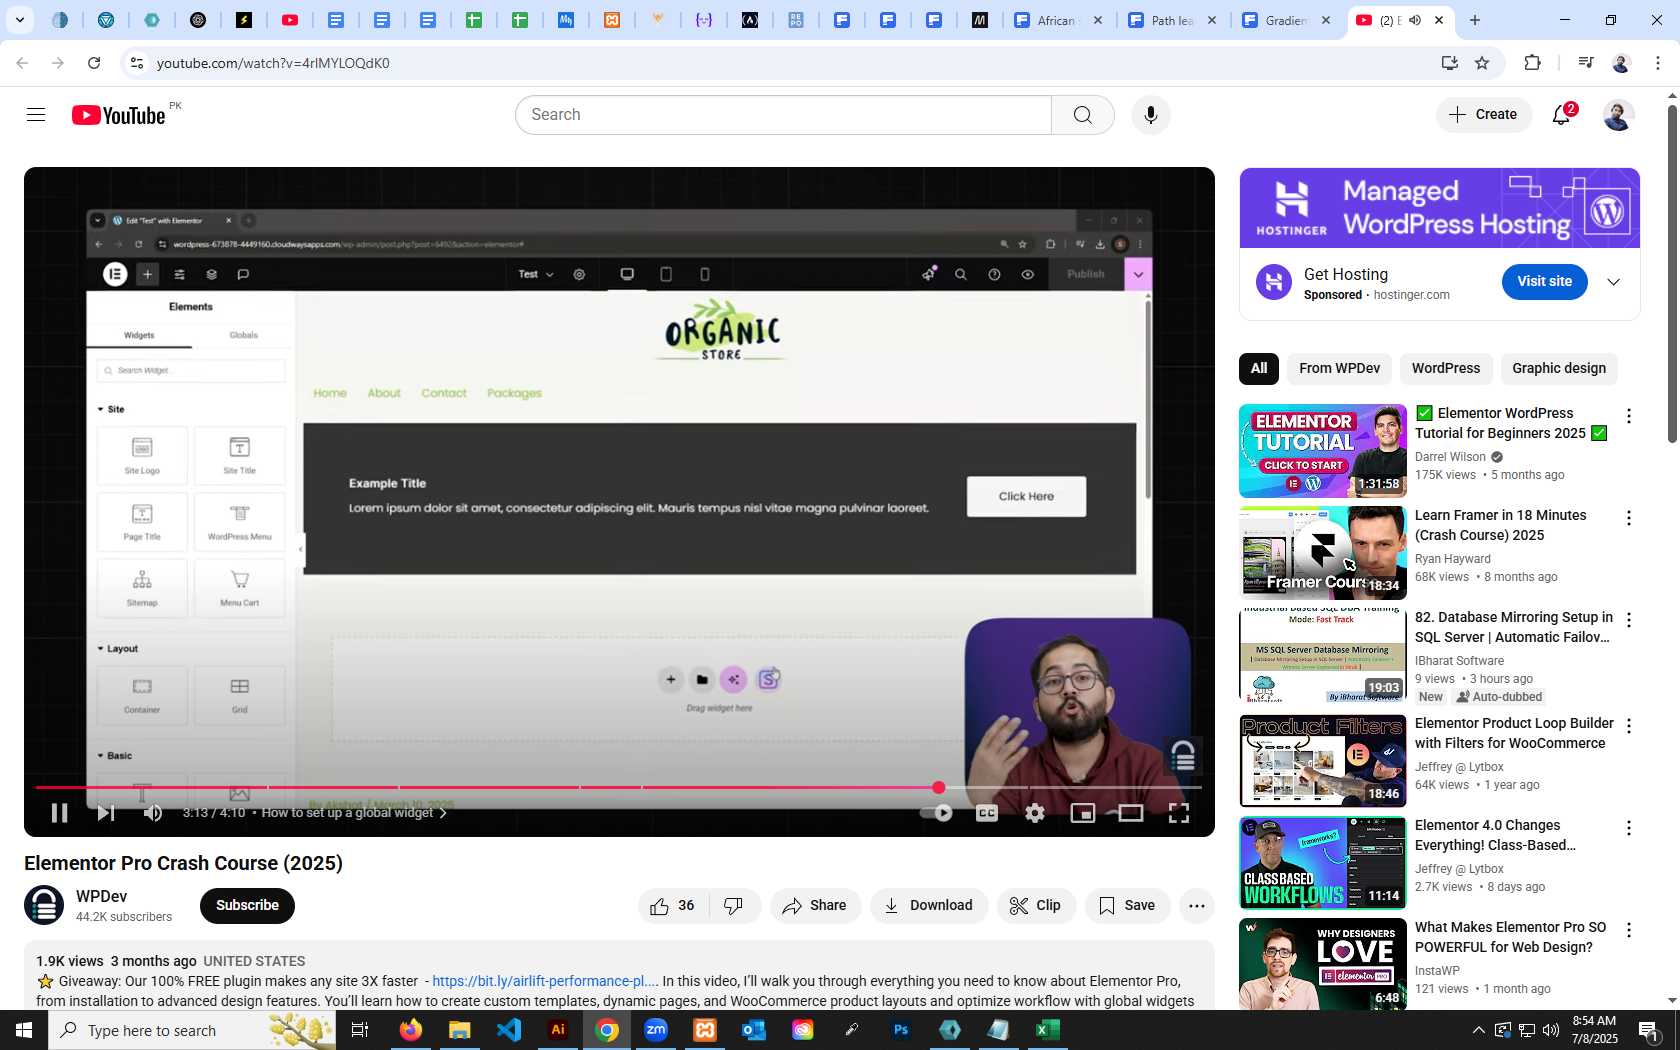
Task: Open Chrome extensions puzzle icon
Action: (1532, 63)
